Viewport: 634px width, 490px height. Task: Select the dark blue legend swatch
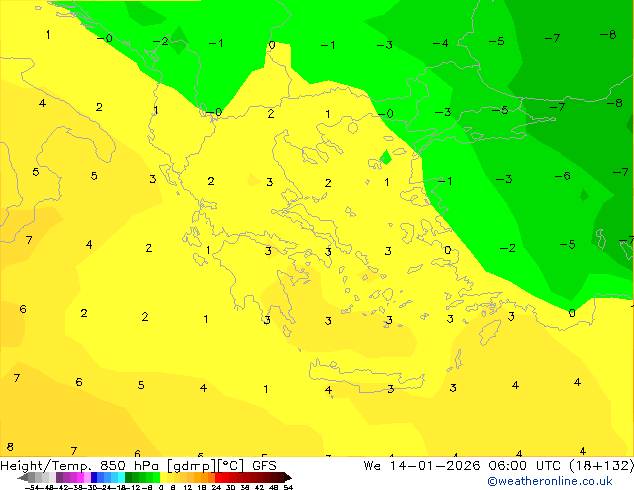pos(94,477)
